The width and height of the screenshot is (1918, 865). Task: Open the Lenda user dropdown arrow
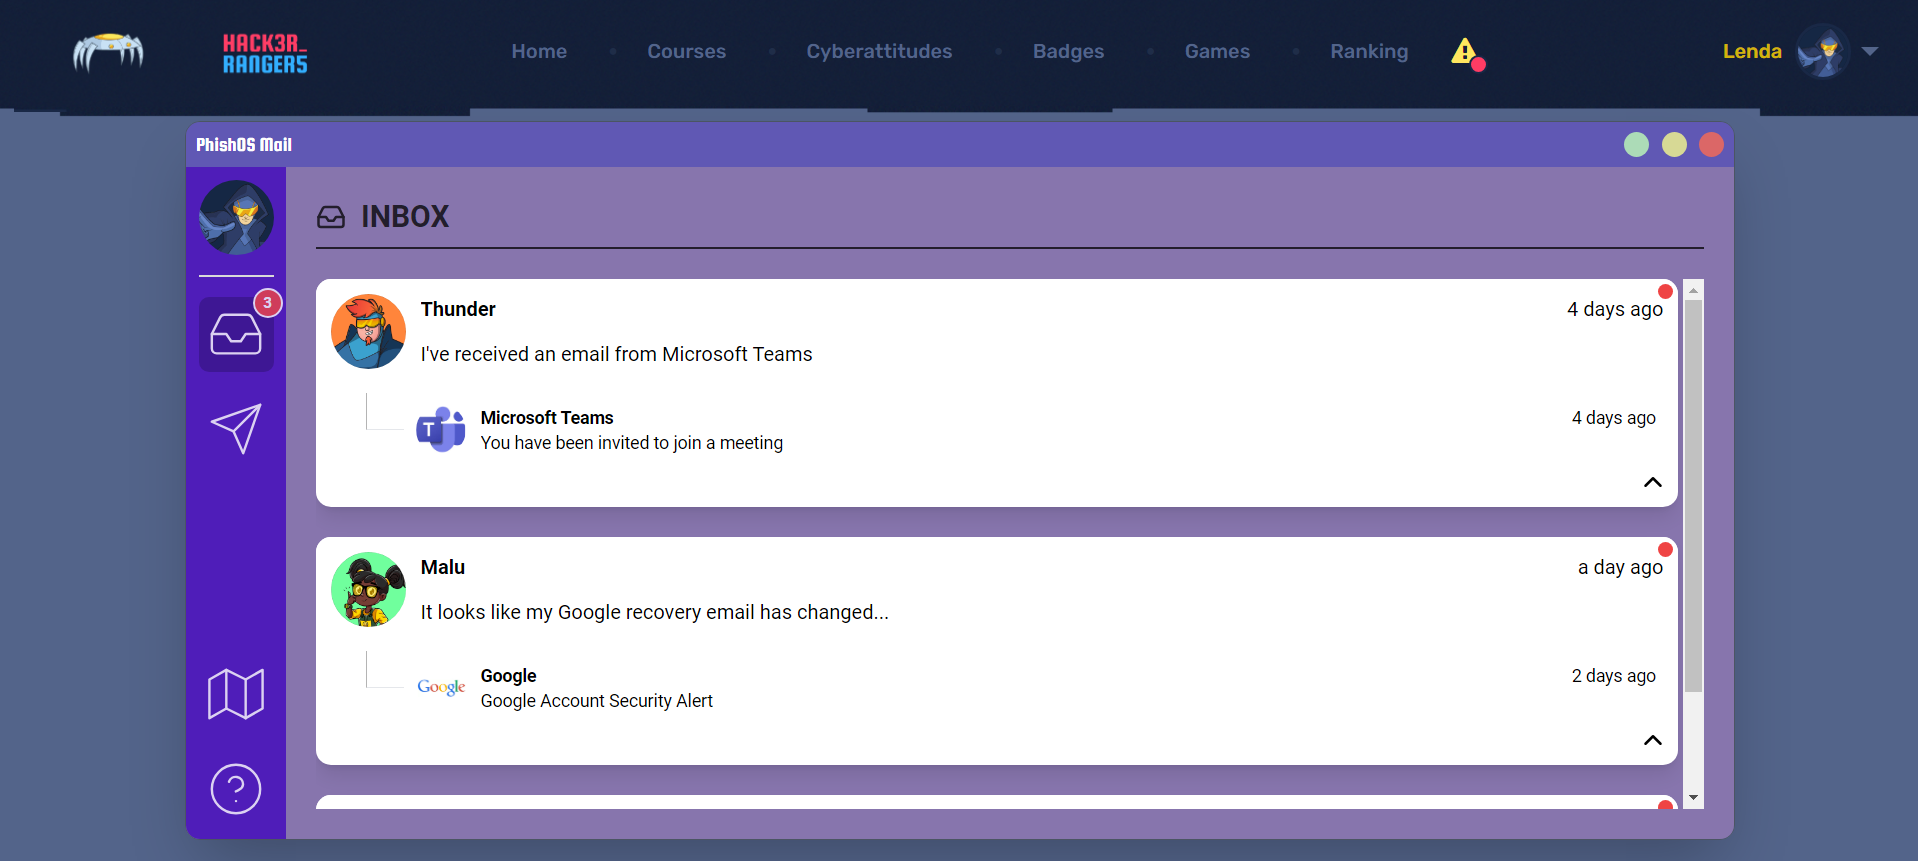point(1869,51)
